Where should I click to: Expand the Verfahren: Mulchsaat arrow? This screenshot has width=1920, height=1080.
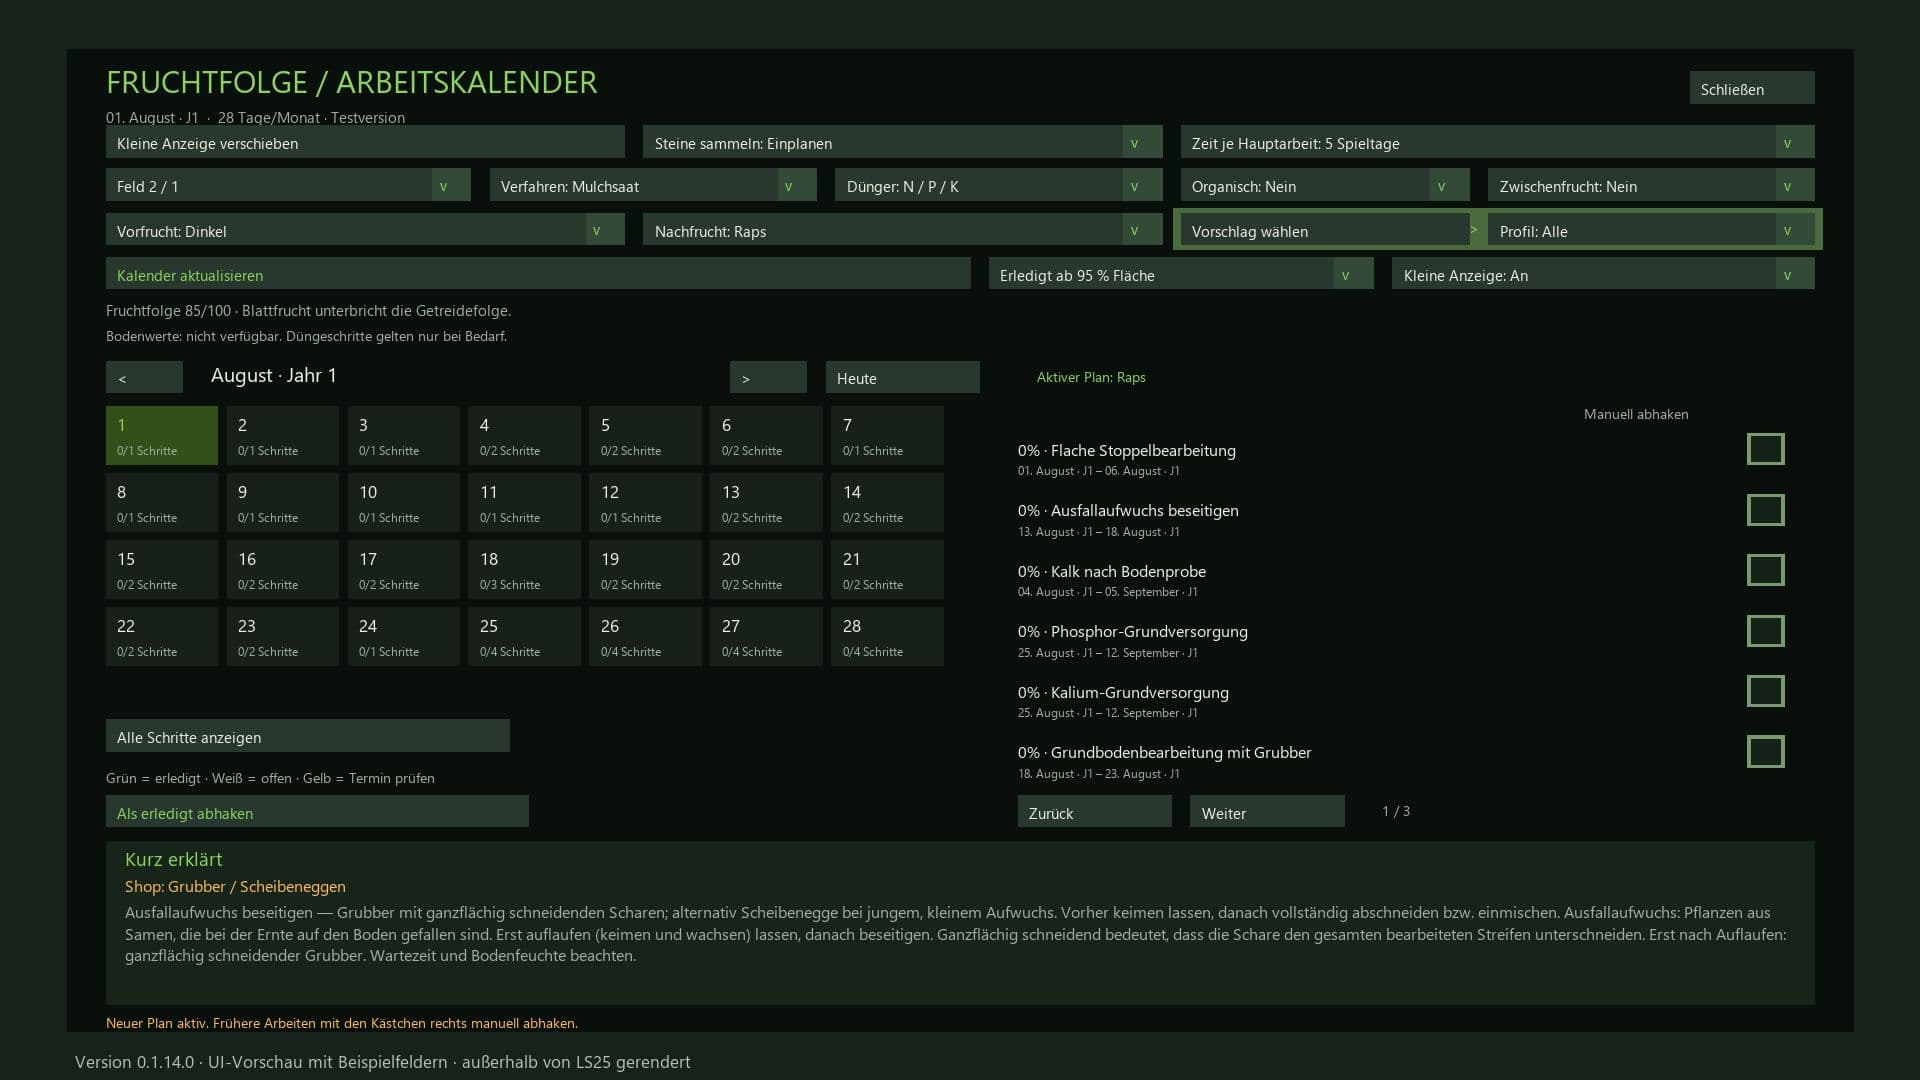point(788,185)
